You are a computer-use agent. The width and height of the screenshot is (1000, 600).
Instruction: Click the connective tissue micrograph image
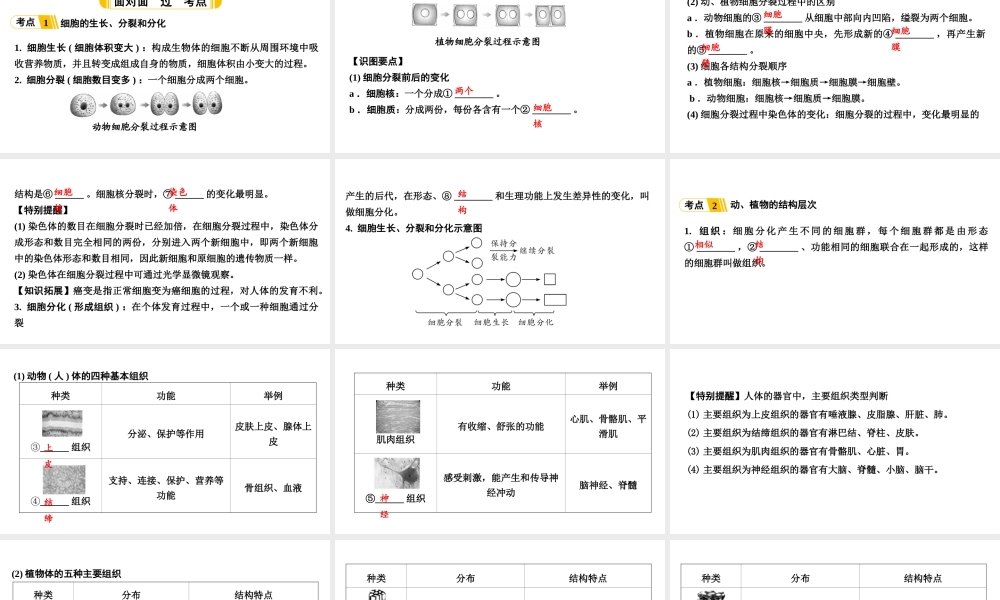click(x=62, y=478)
